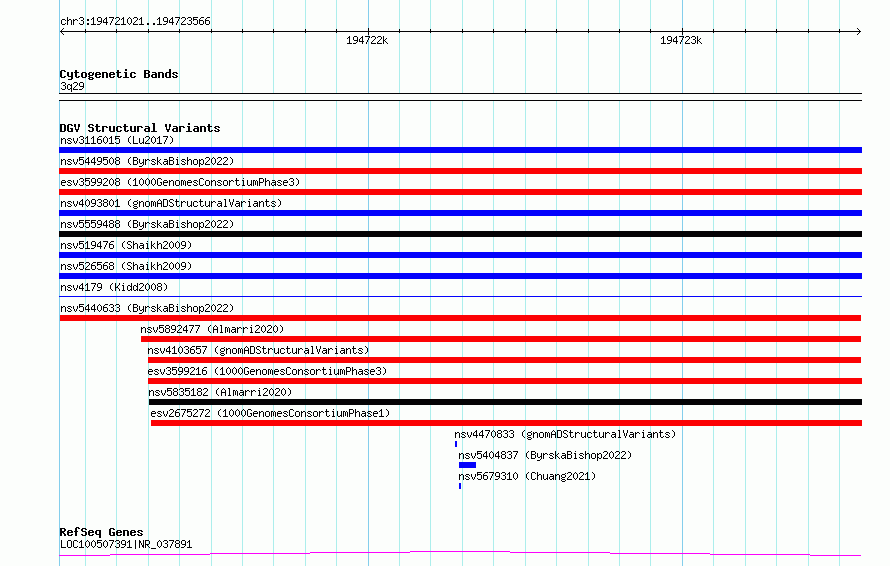This screenshot has width=890, height=566.
Task: Click the ruler's right arrow end
Action: click(858, 32)
